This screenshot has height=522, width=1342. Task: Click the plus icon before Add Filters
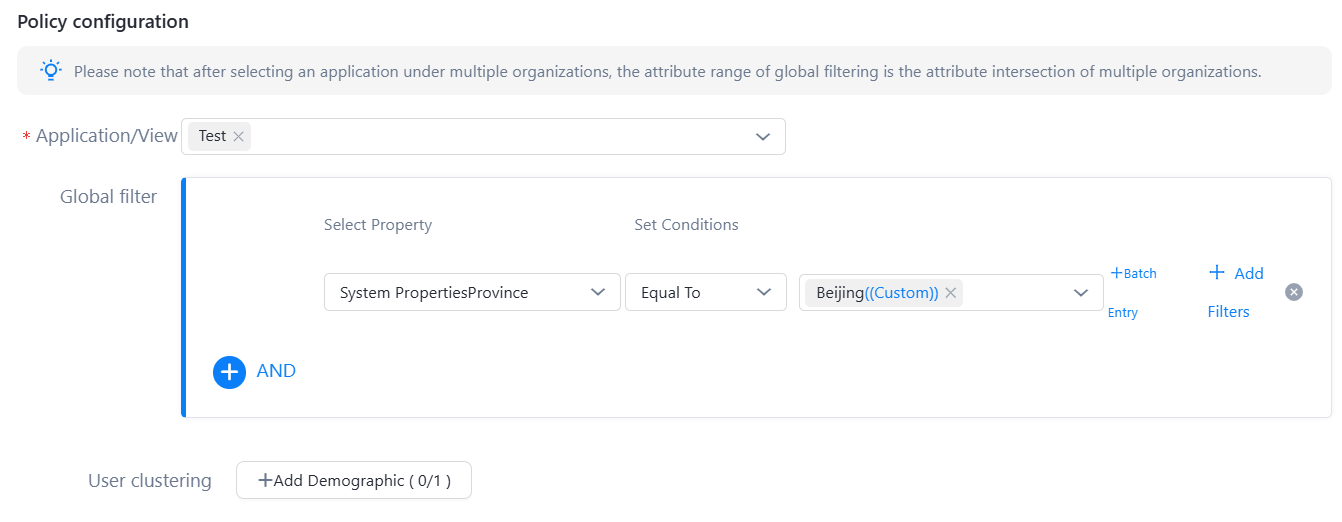pos(1217,272)
